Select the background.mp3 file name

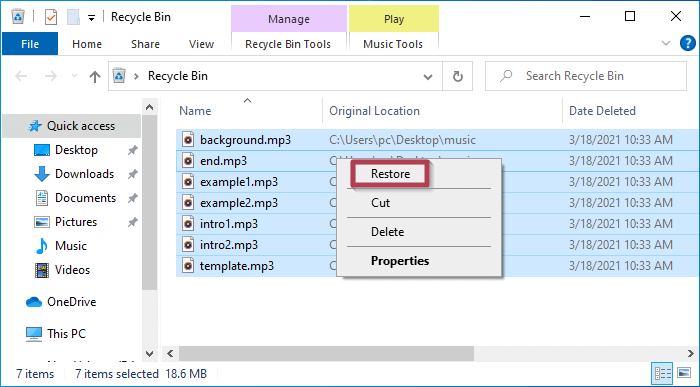[x=245, y=140]
